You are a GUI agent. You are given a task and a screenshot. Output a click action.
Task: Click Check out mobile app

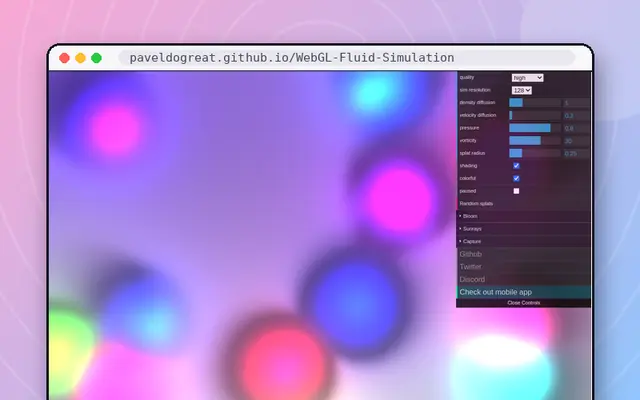pos(524,292)
